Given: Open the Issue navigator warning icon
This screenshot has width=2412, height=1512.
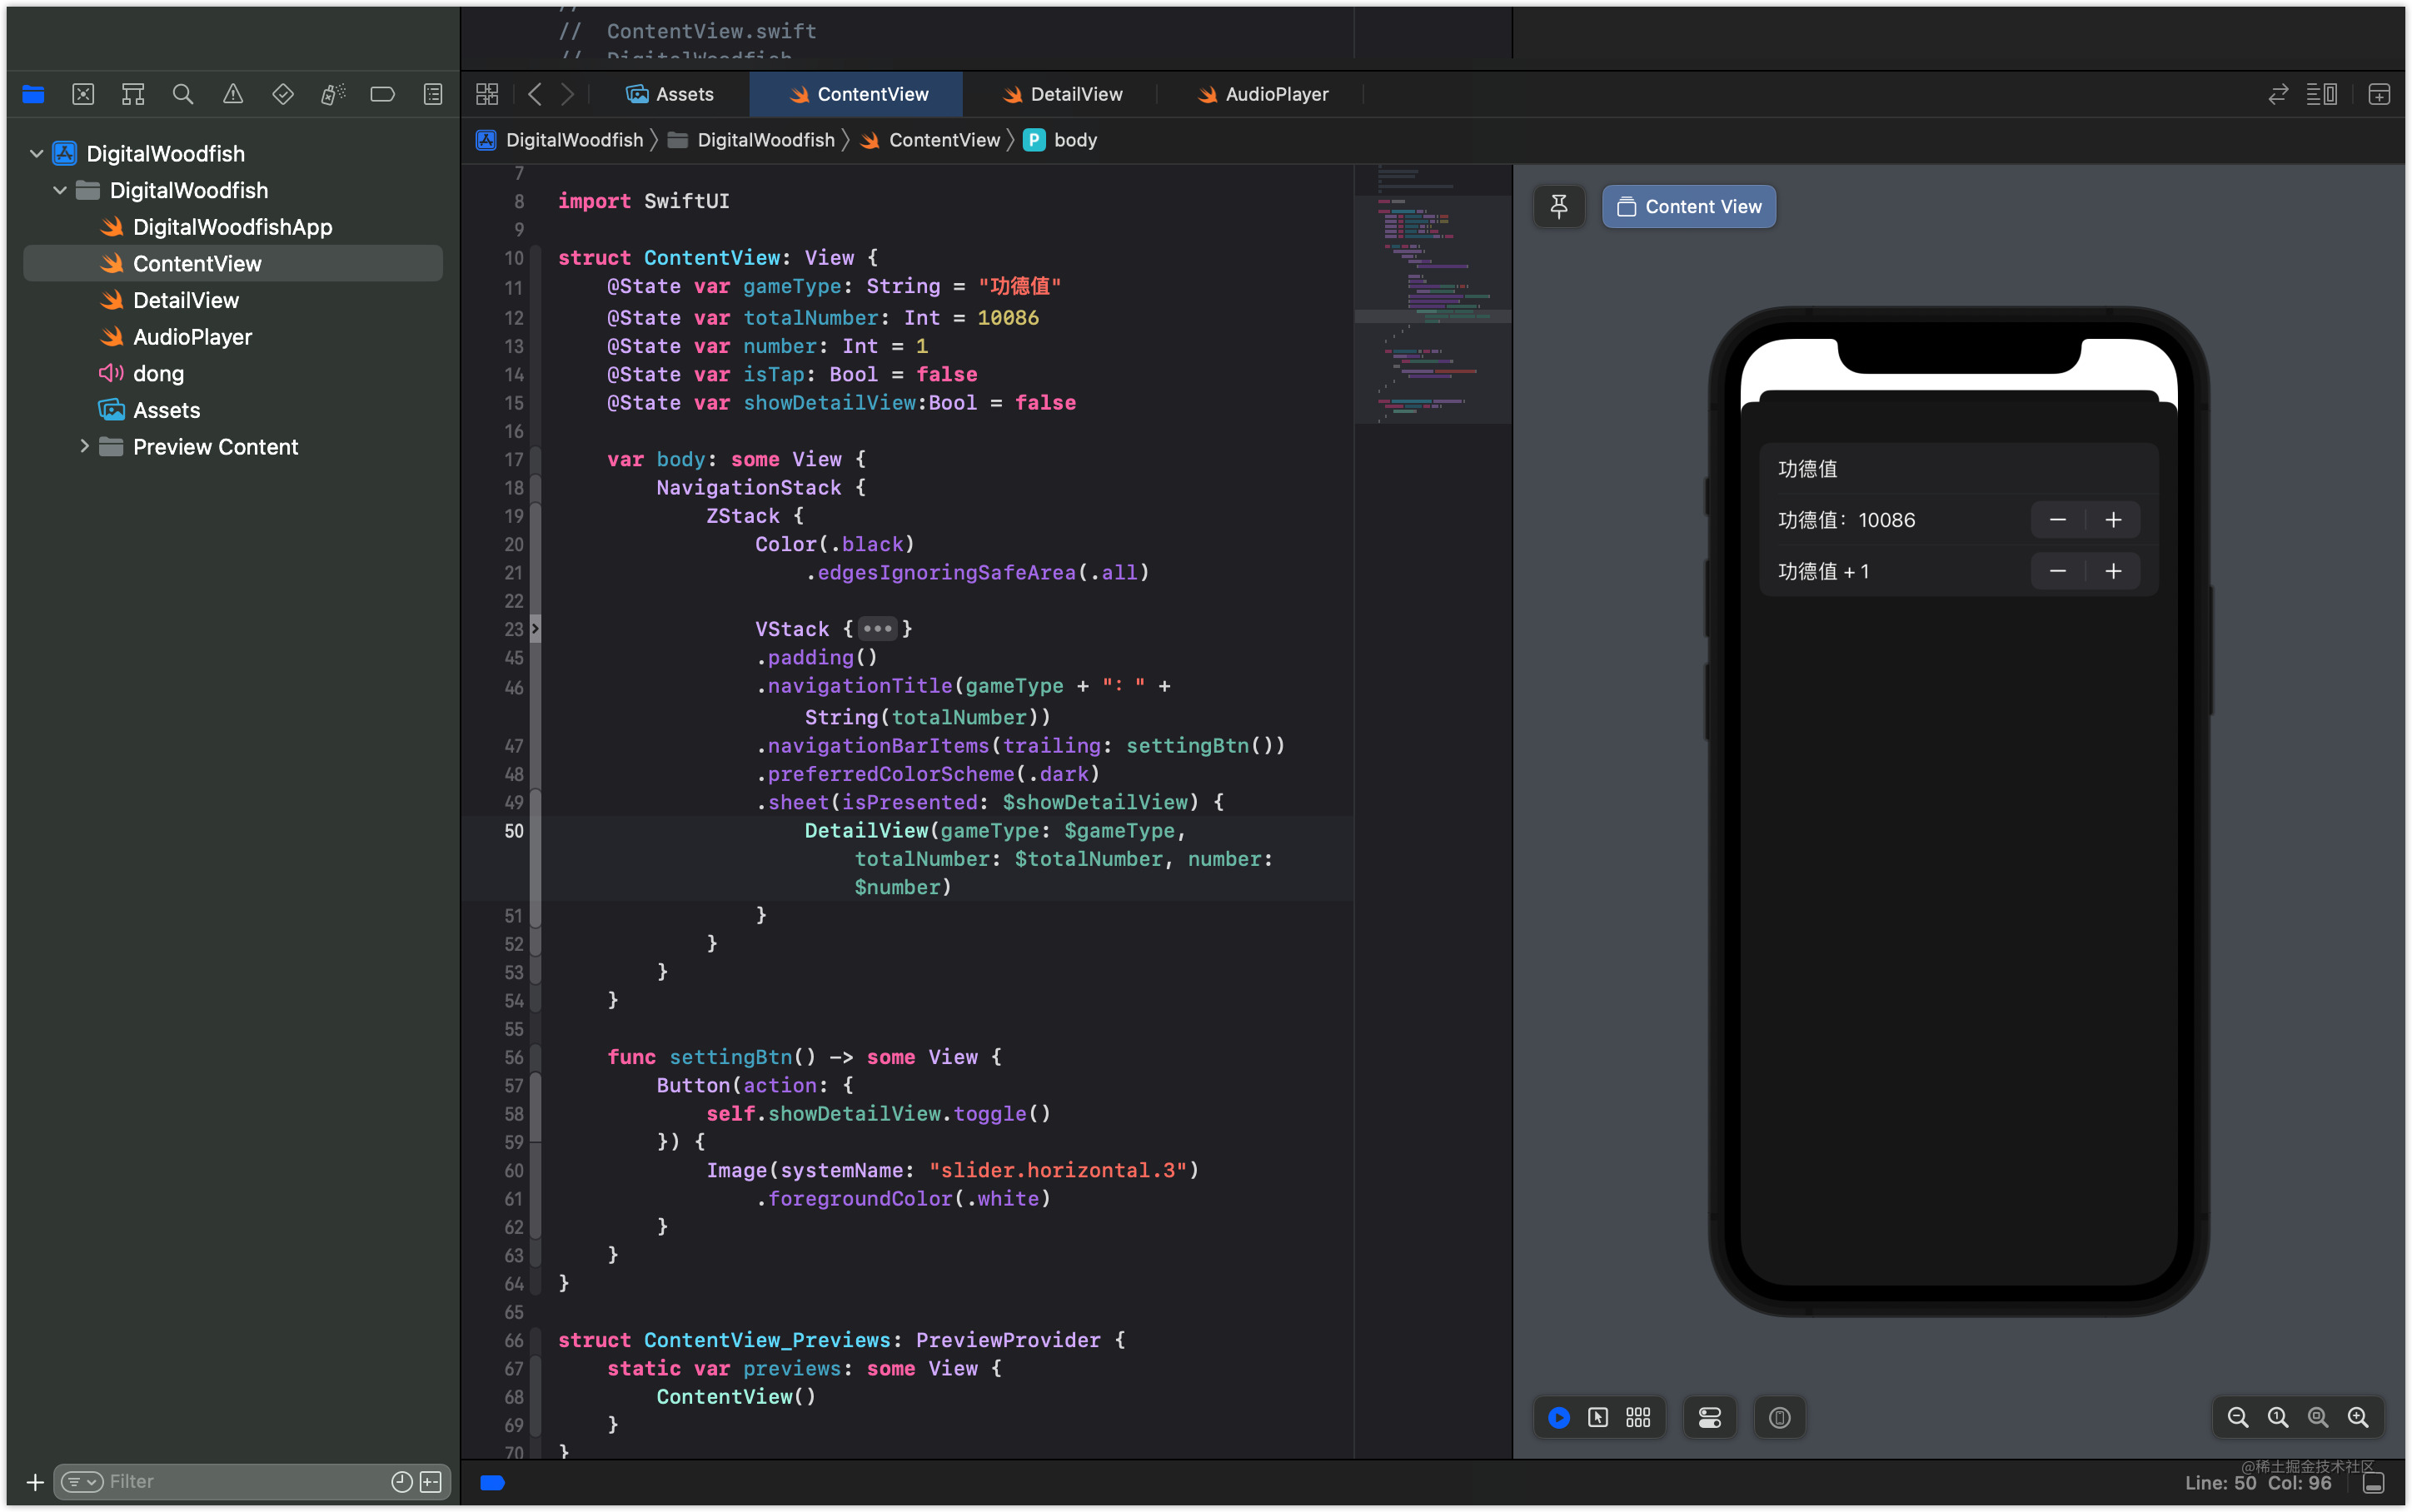Looking at the screenshot, I should [233, 94].
